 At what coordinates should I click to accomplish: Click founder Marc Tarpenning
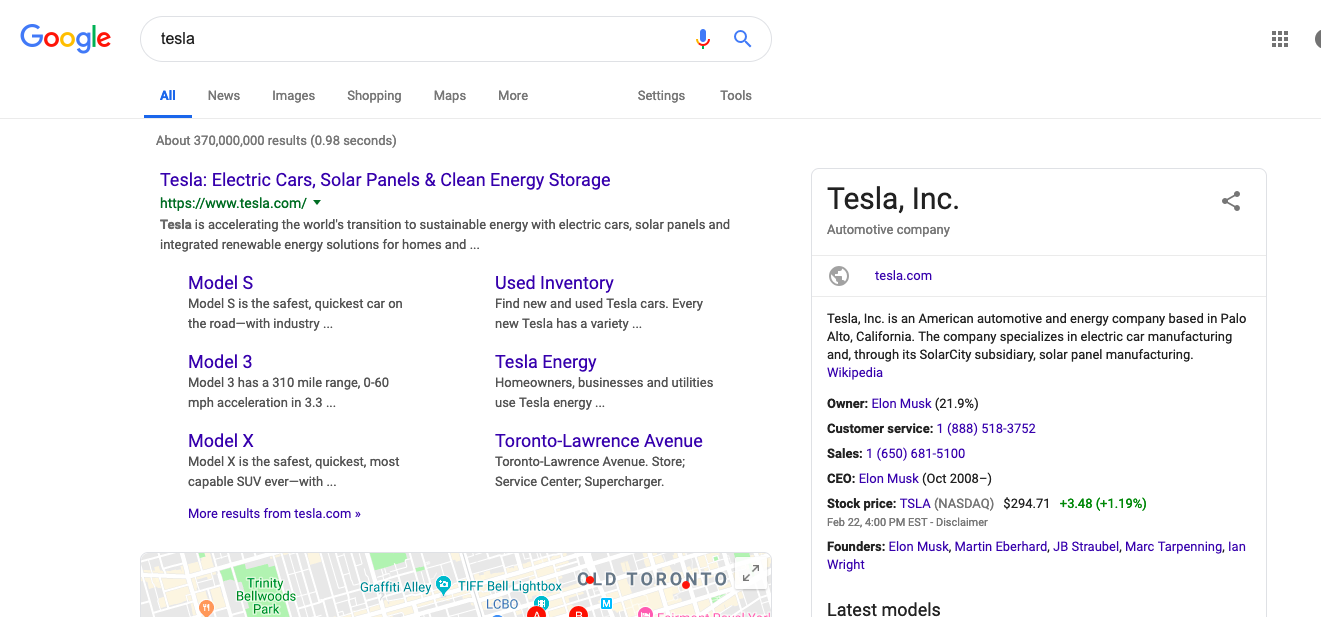1173,547
